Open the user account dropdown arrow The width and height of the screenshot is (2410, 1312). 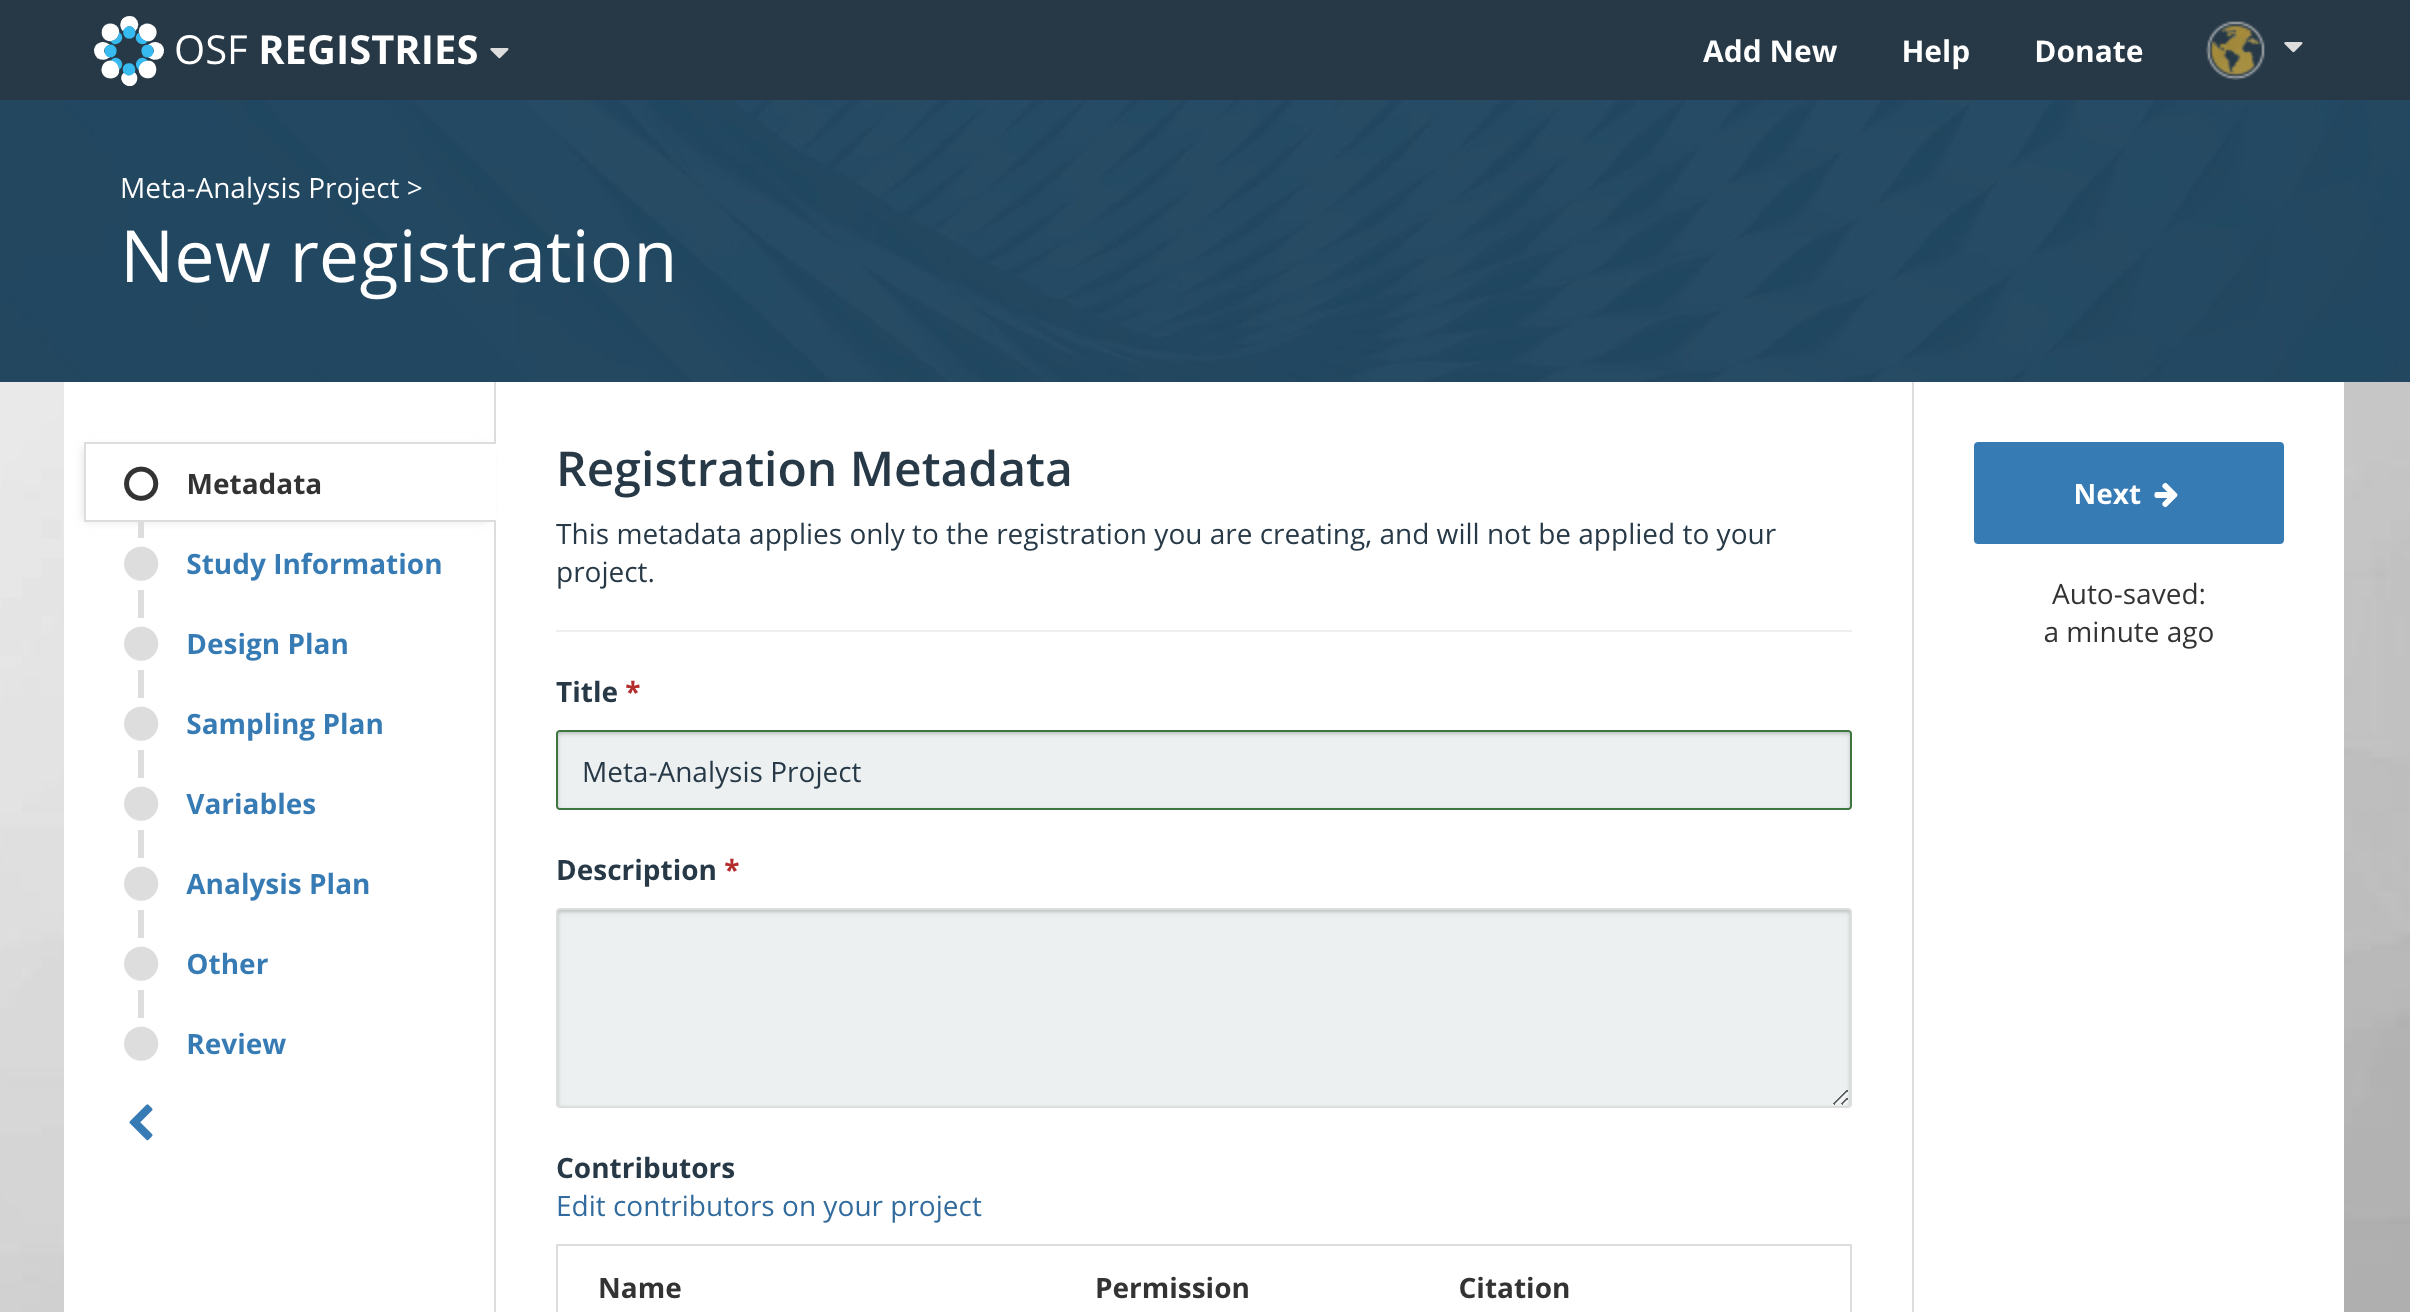point(2294,48)
